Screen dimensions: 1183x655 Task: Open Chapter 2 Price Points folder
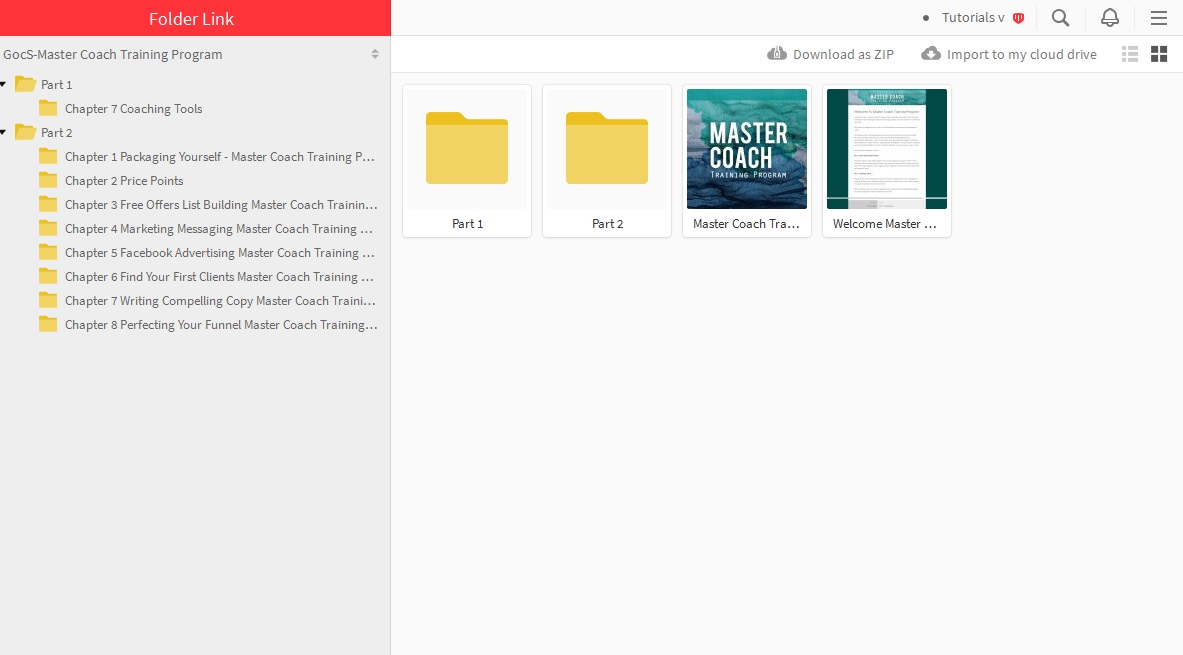[x=124, y=181]
